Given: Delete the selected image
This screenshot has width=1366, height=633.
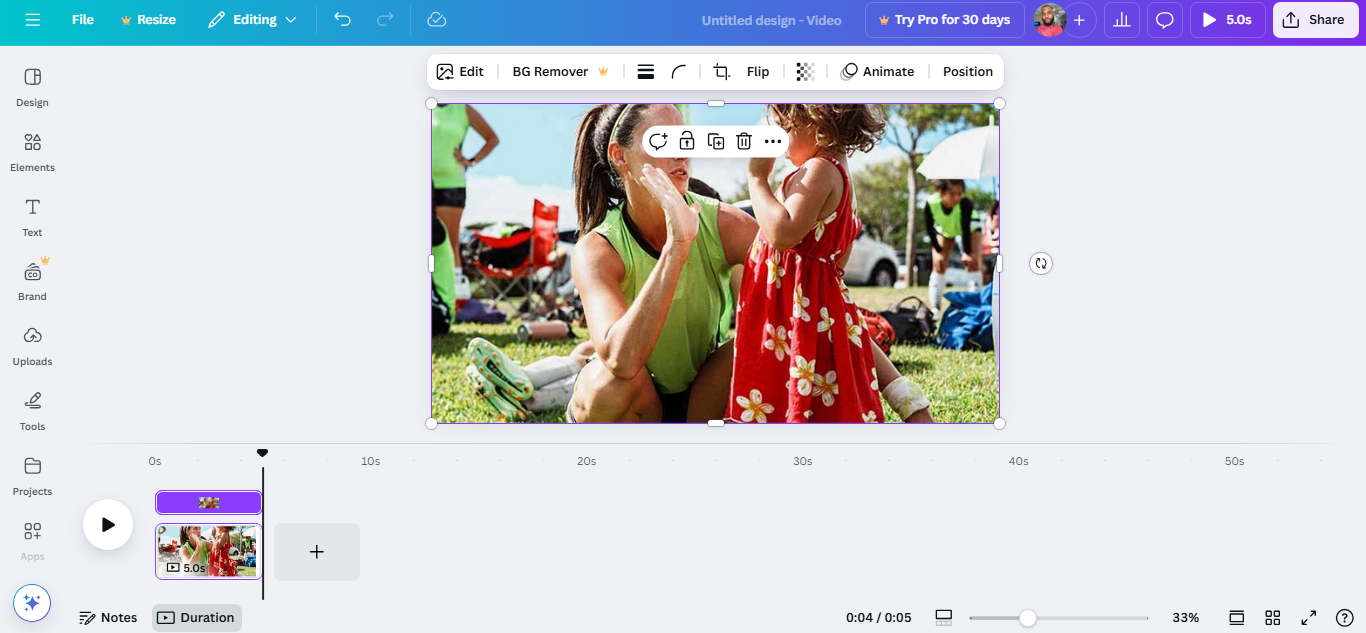Looking at the screenshot, I should click(x=744, y=141).
